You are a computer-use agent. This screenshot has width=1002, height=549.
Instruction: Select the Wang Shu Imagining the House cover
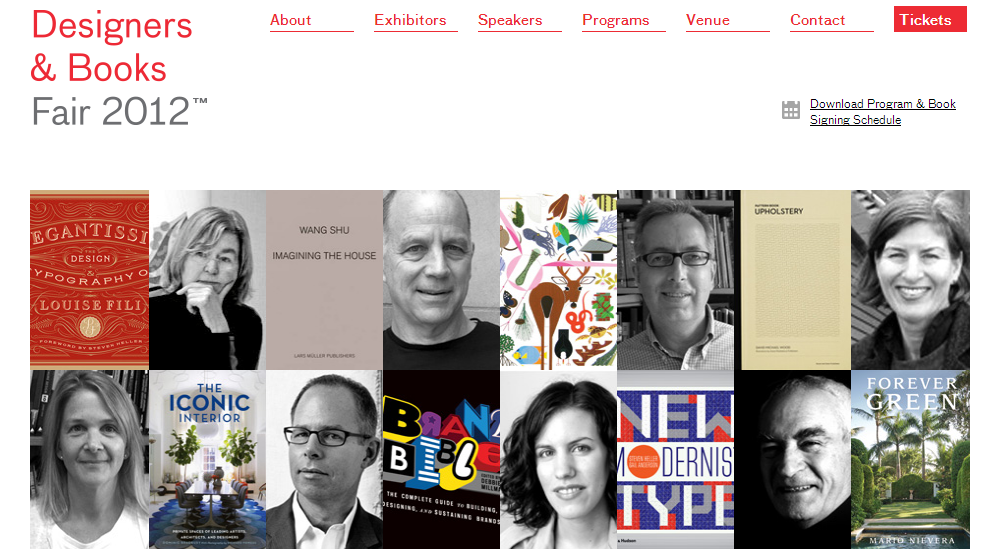[x=324, y=280]
